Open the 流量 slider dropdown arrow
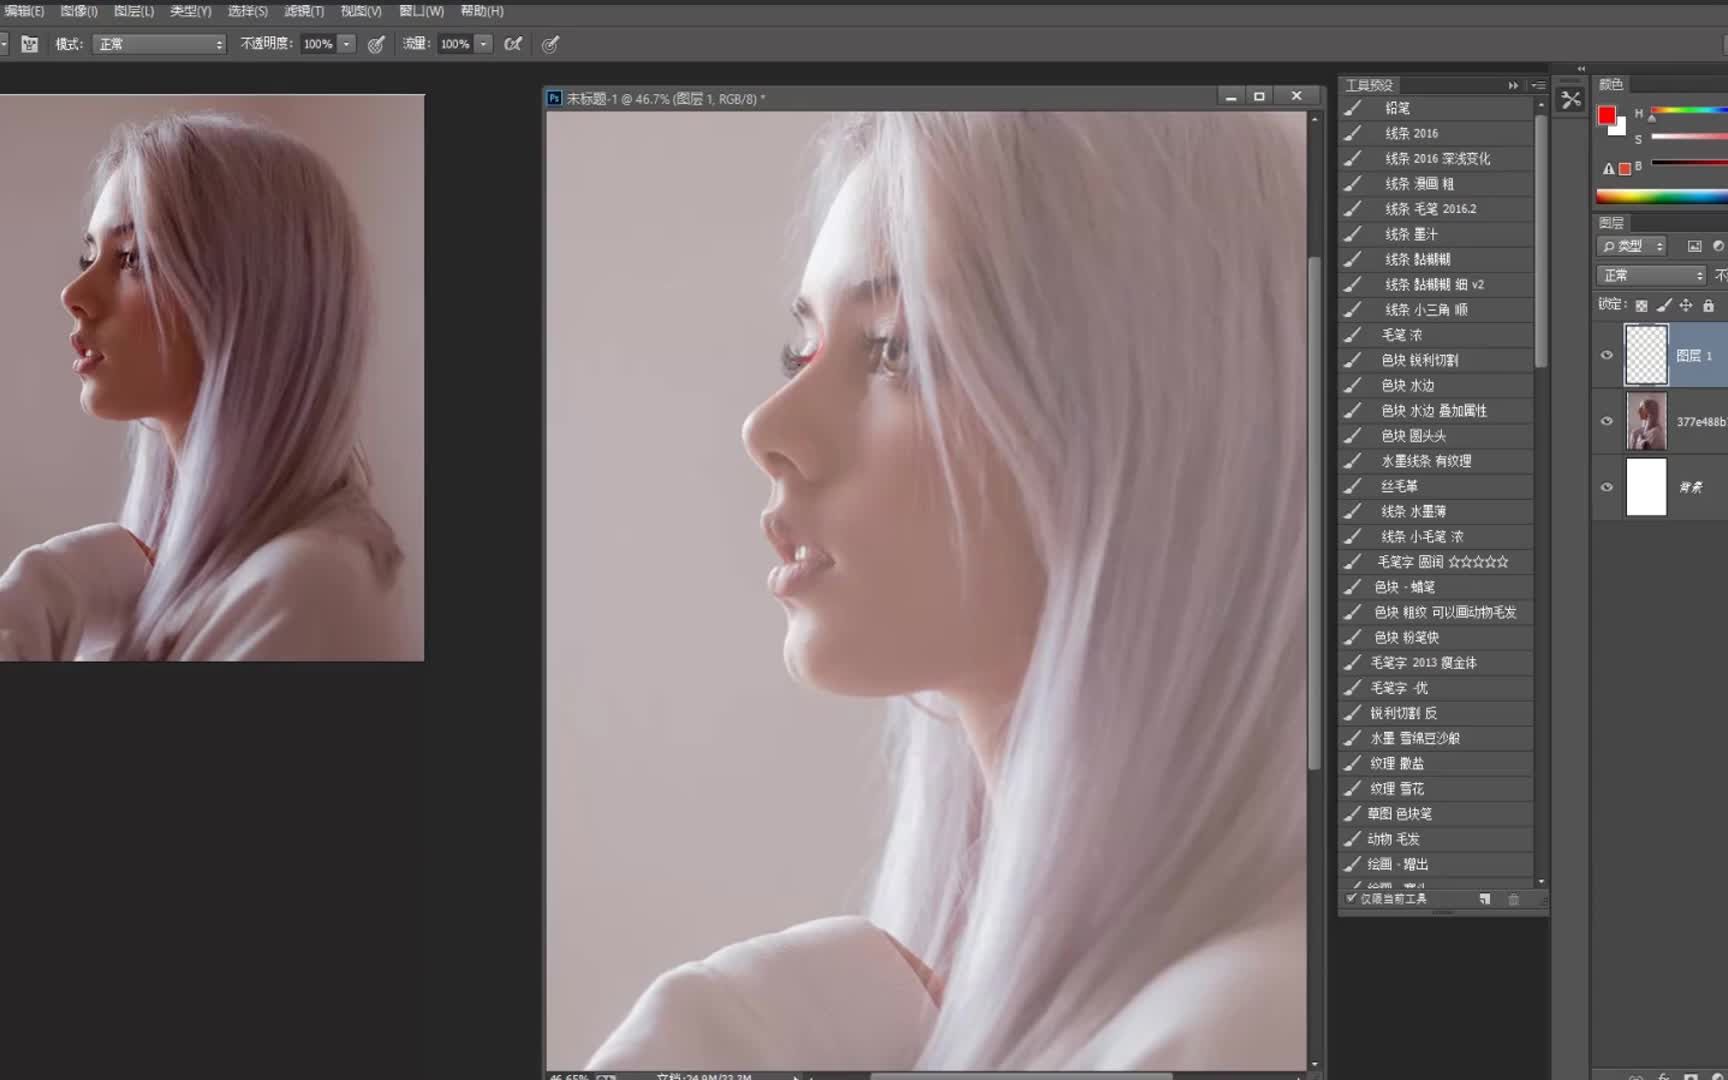The height and width of the screenshot is (1080, 1728). click(x=483, y=44)
